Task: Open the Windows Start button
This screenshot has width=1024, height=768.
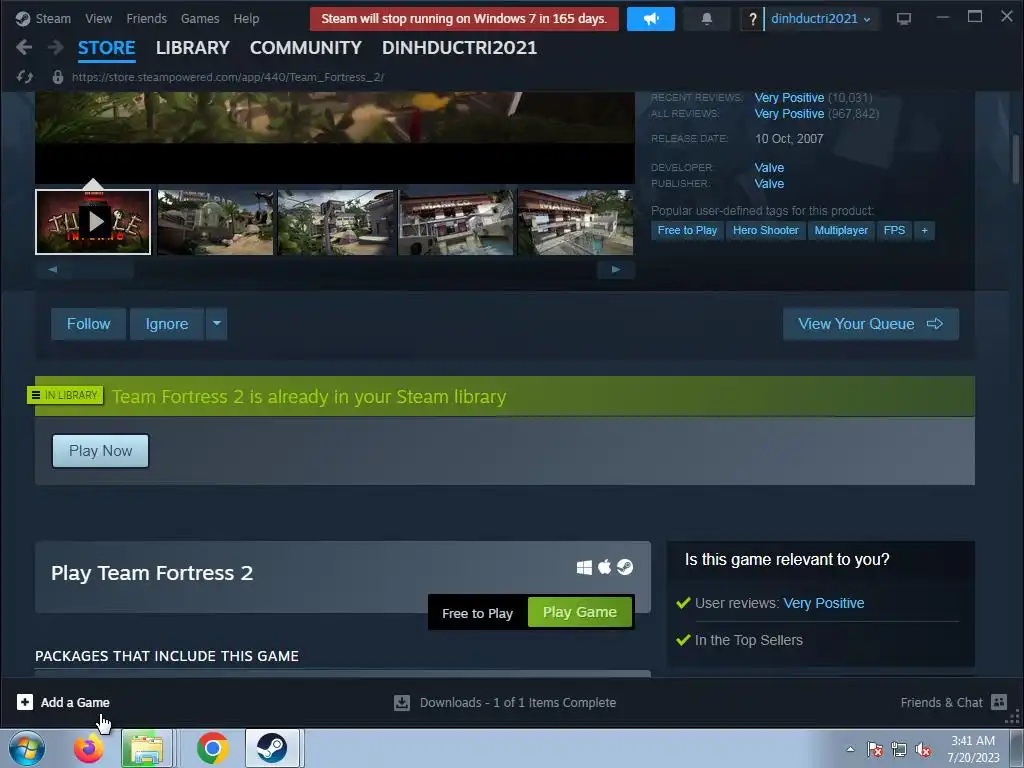Action: [27, 748]
